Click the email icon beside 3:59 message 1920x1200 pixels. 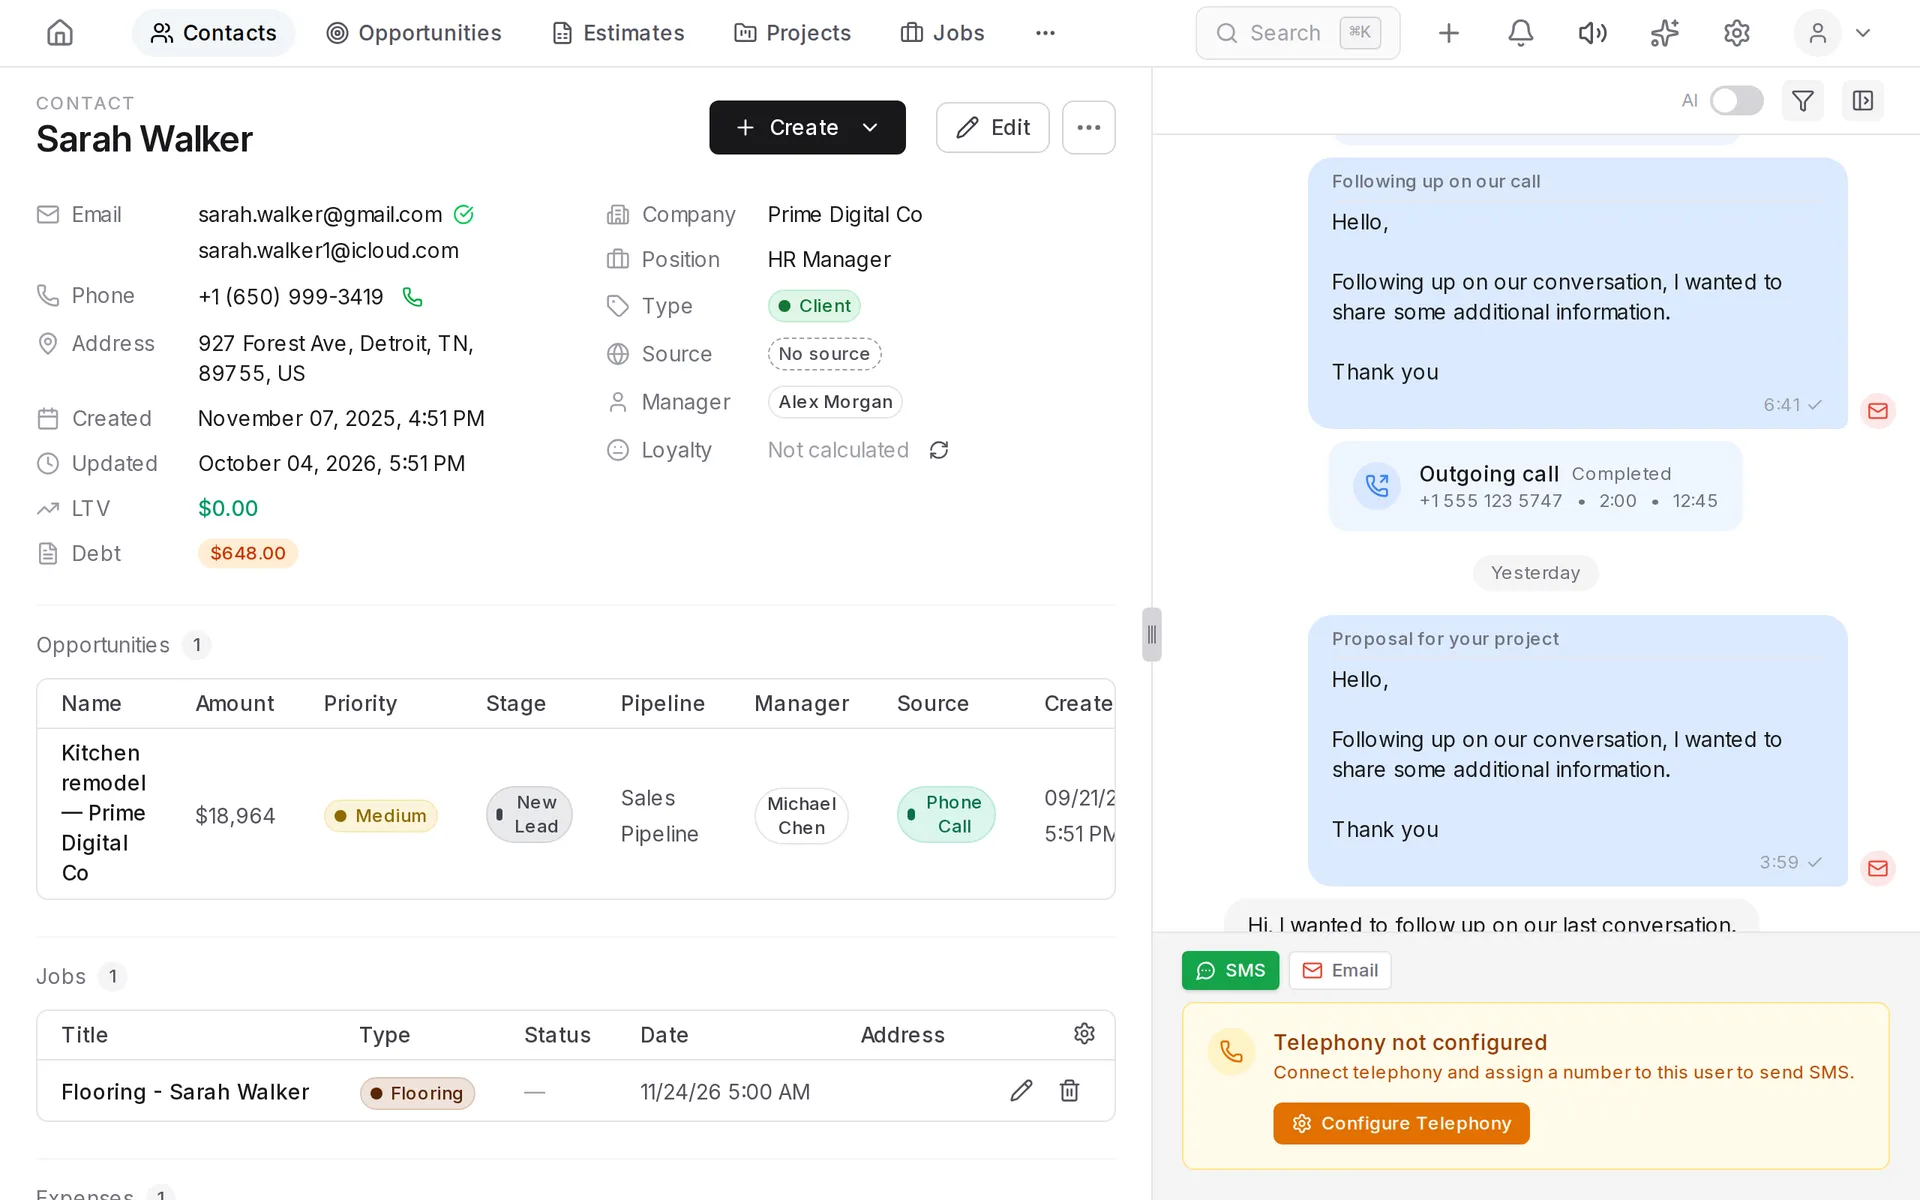pyautogui.click(x=1877, y=868)
